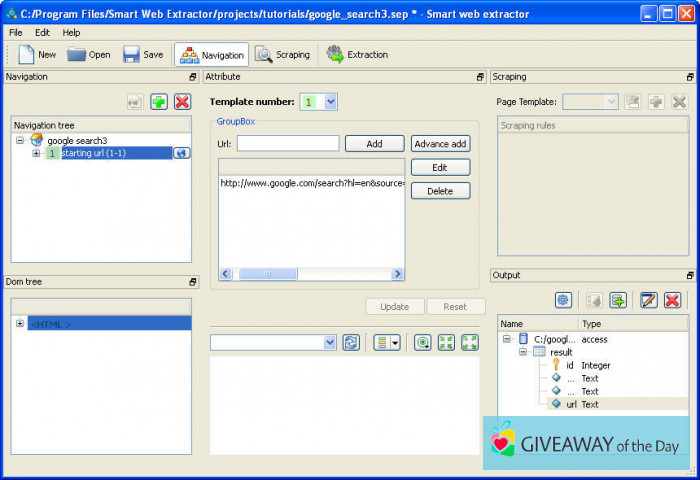Open the Template number dropdown

331,102
